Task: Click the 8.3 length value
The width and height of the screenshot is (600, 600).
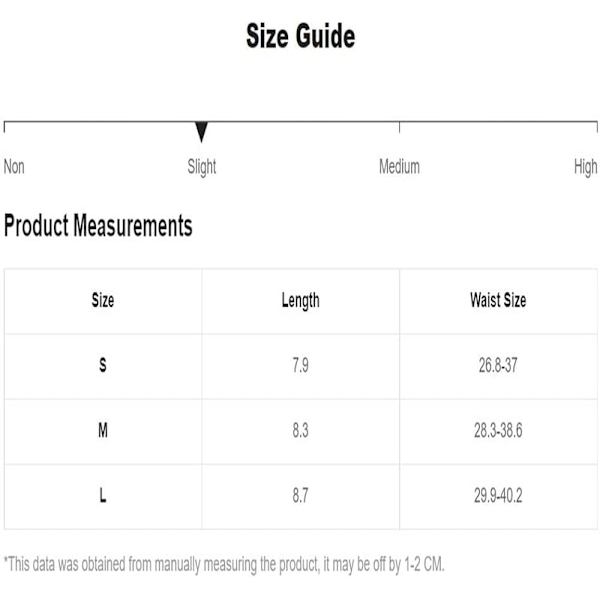Action: click(300, 430)
